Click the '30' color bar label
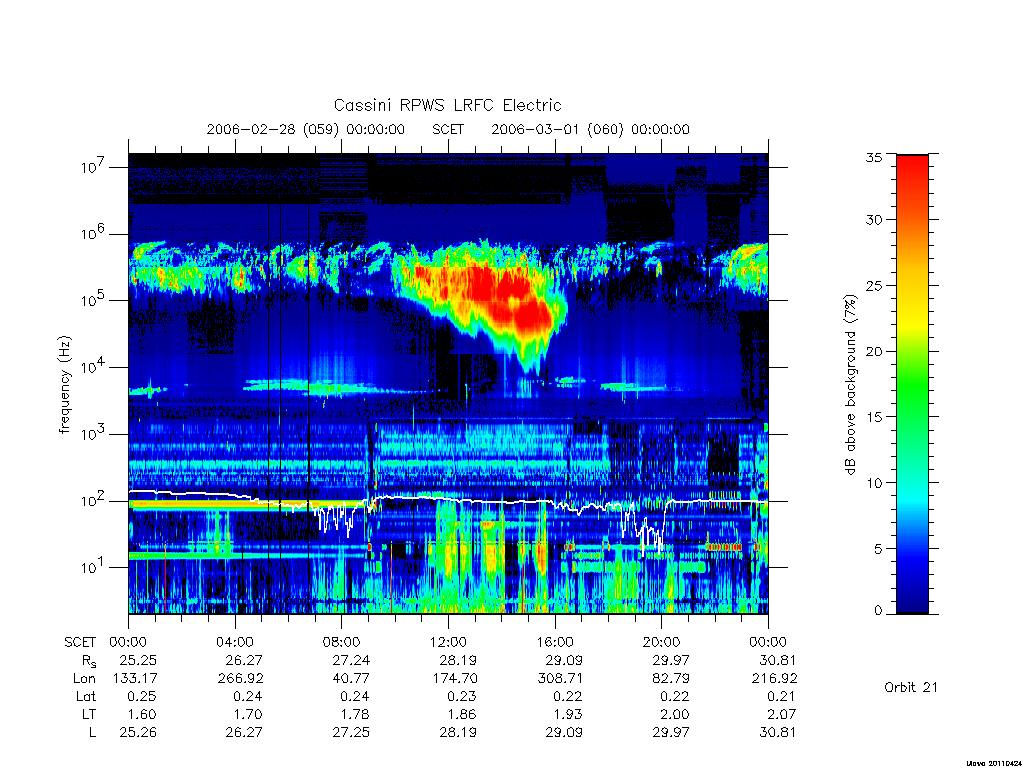This screenshot has height=768, width=1024. click(874, 219)
